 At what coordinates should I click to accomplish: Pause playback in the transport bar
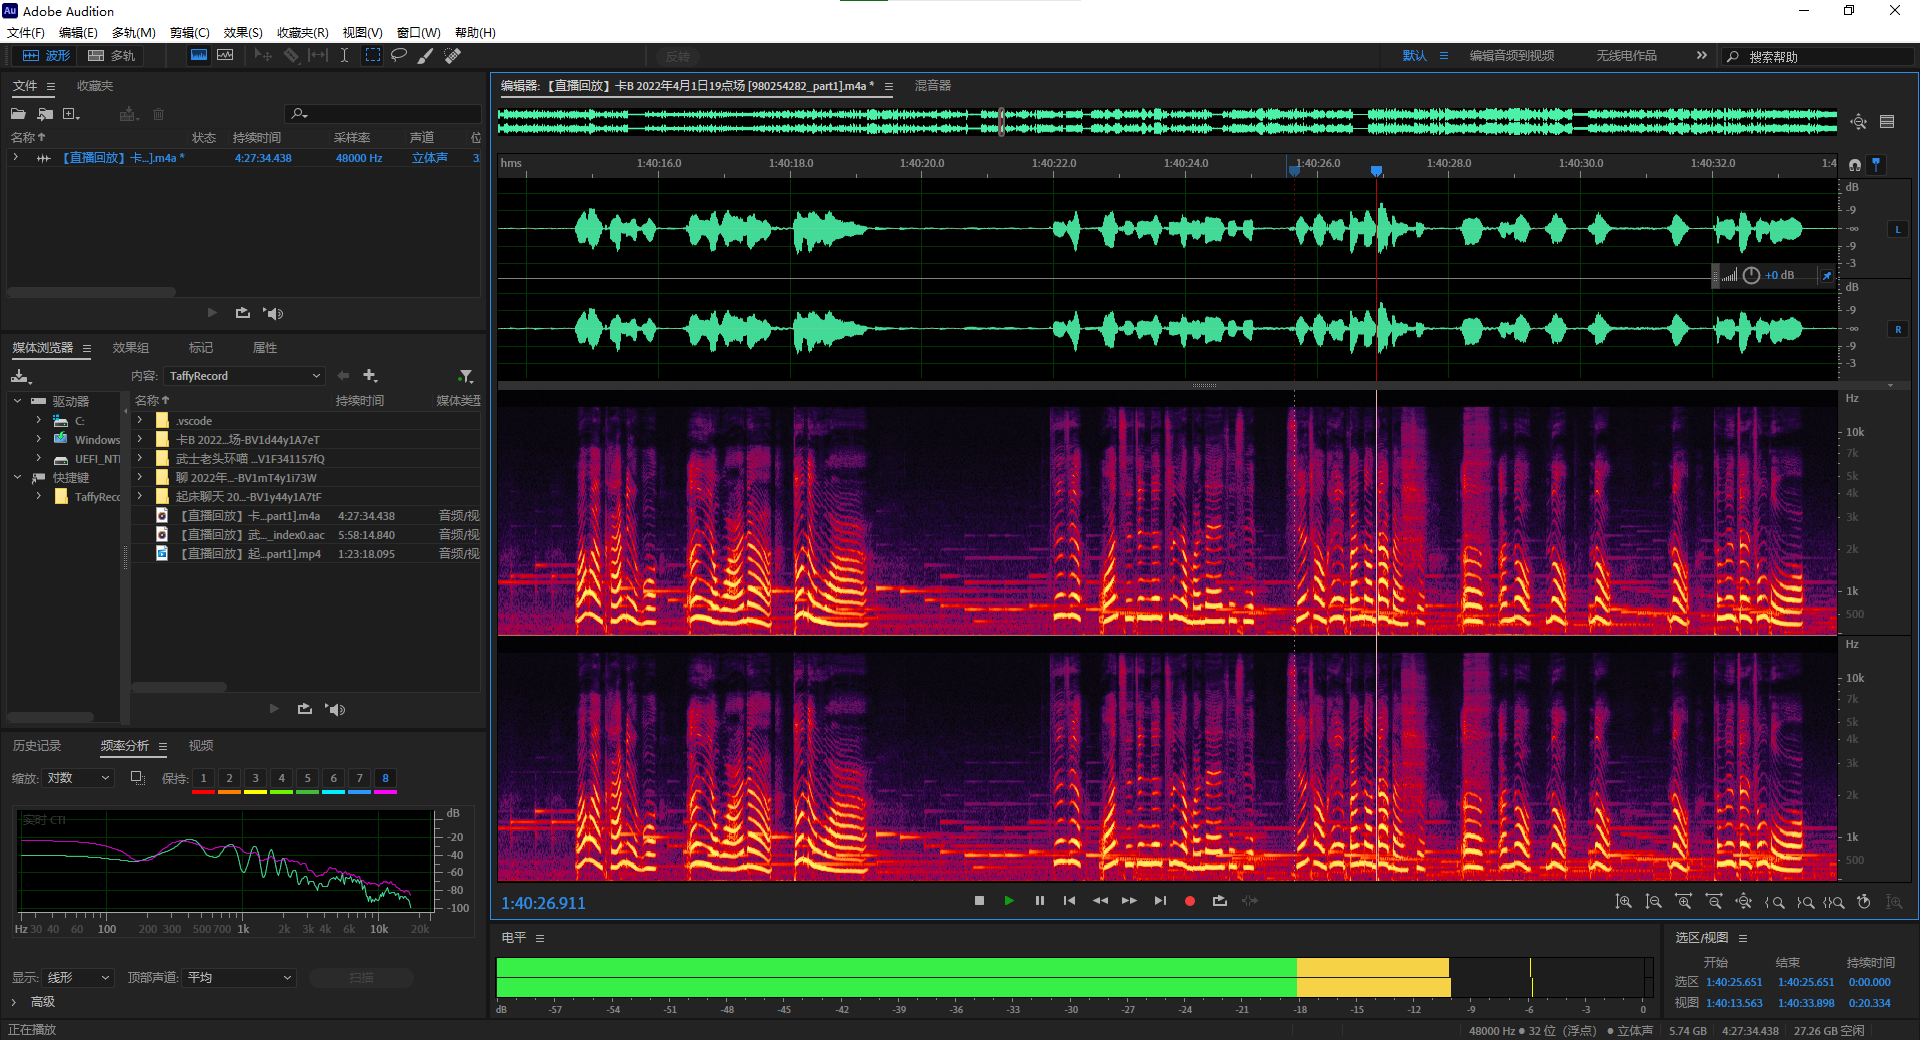click(1040, 901)
